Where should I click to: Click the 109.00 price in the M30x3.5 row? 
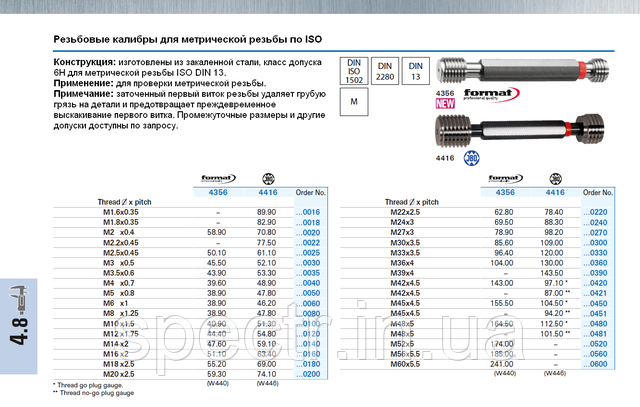tap(552, 243)
